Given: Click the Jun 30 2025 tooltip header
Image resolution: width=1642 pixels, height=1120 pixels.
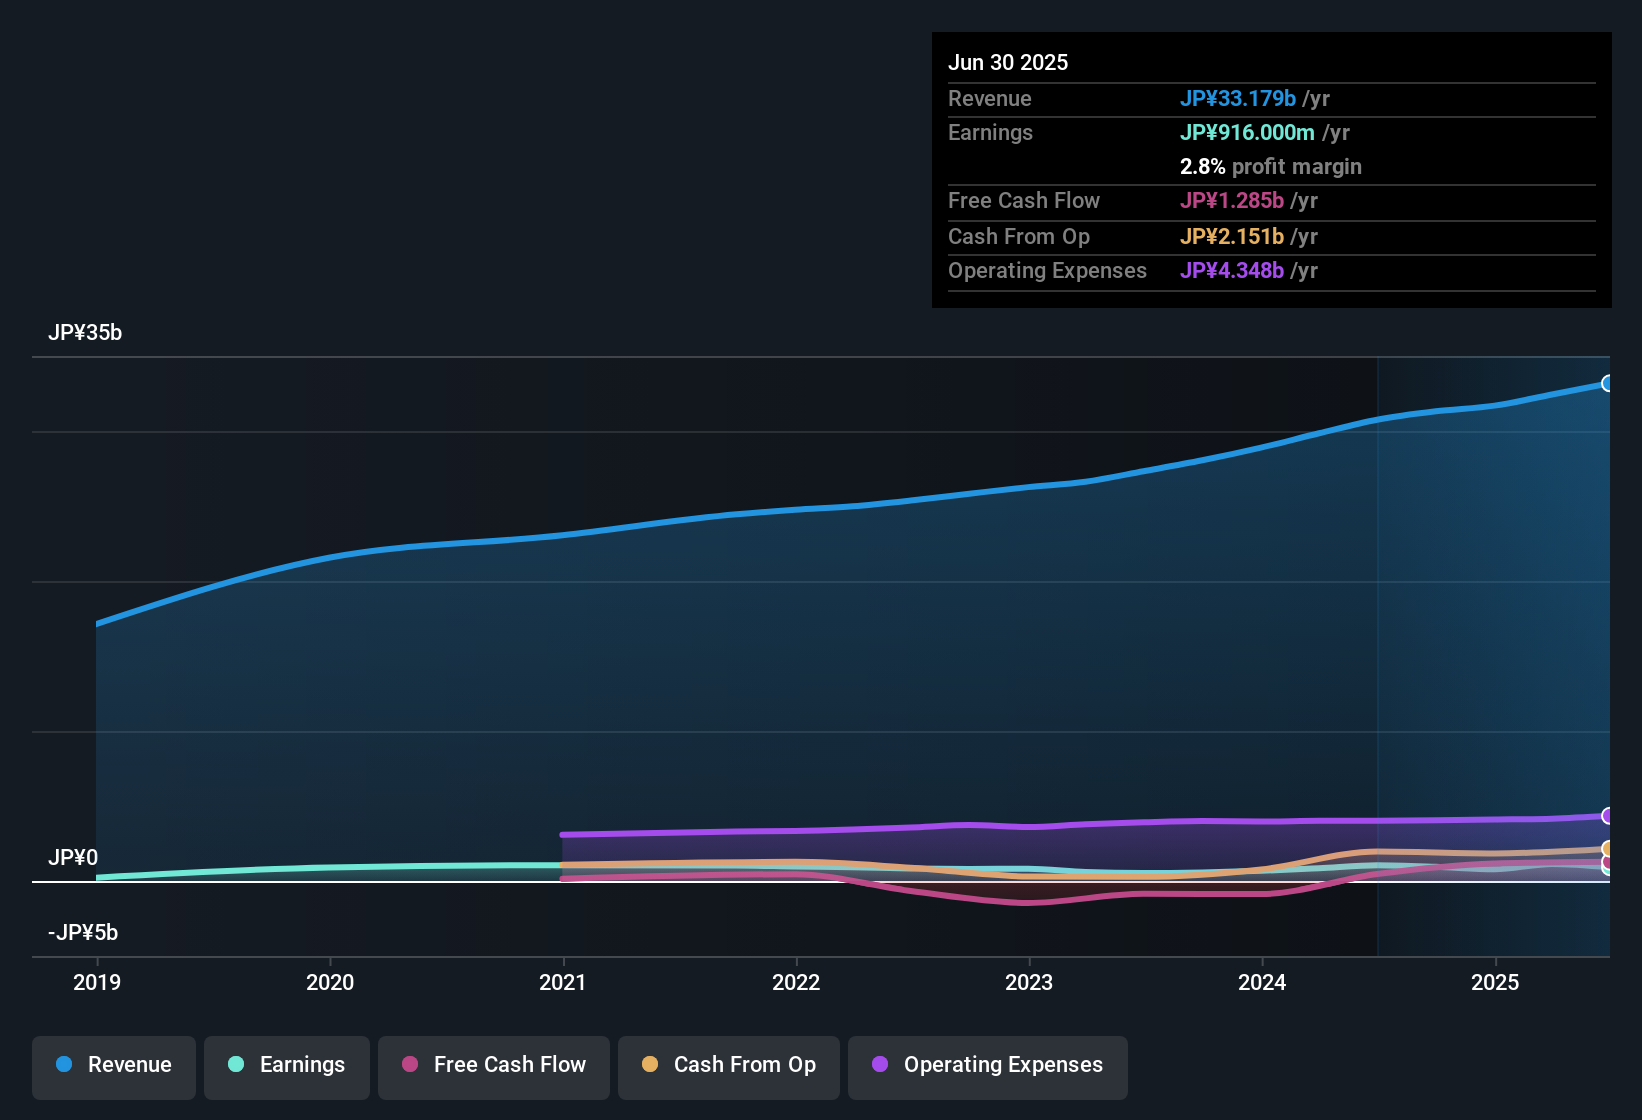Looking at the screenshot, I should (x=1008, y=62).
